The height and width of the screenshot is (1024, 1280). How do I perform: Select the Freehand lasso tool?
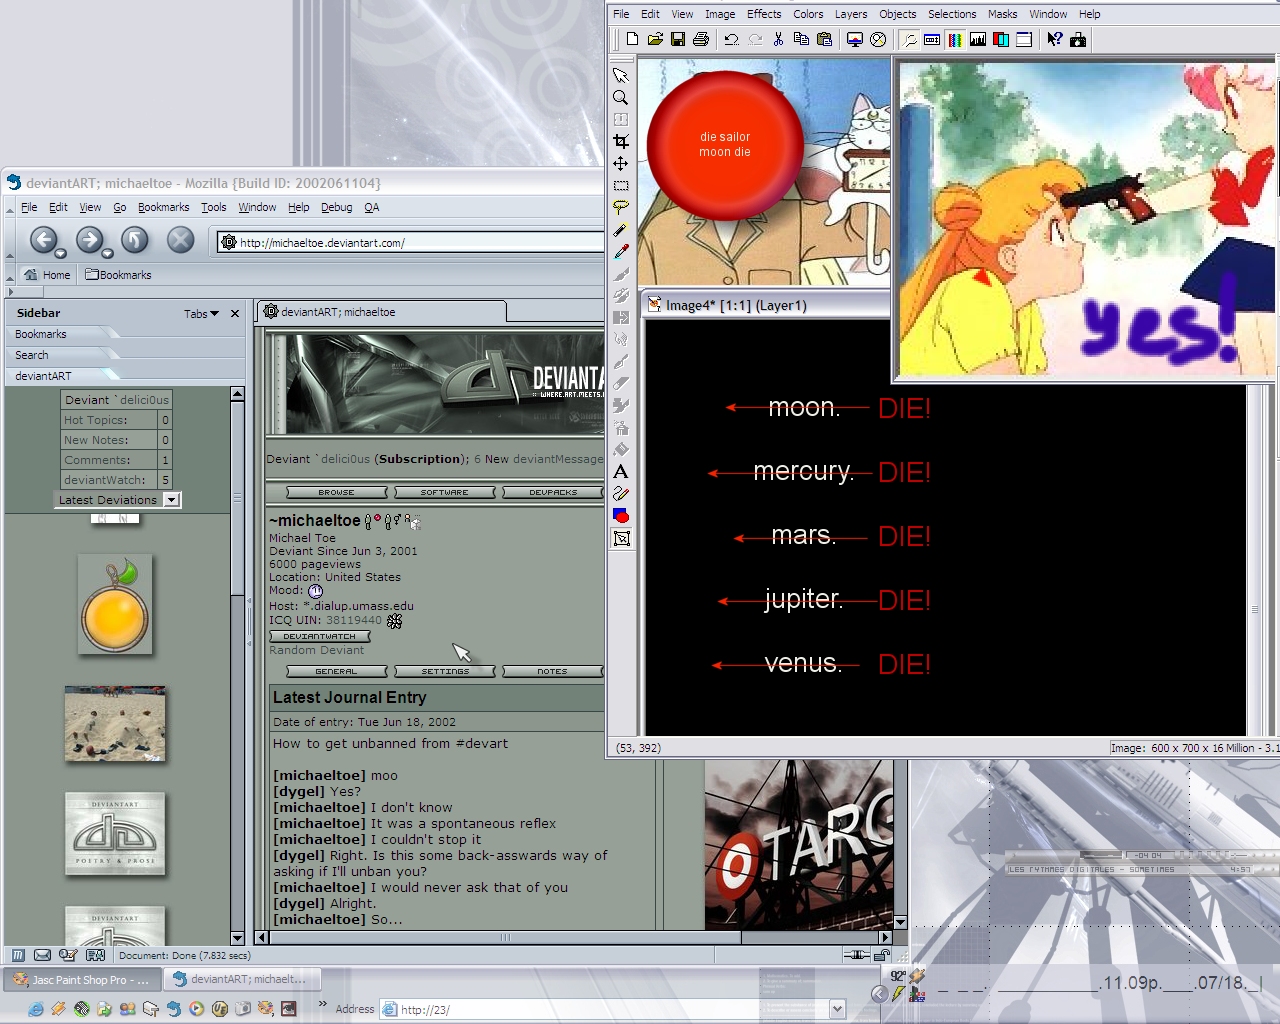[x=621, y=208]
